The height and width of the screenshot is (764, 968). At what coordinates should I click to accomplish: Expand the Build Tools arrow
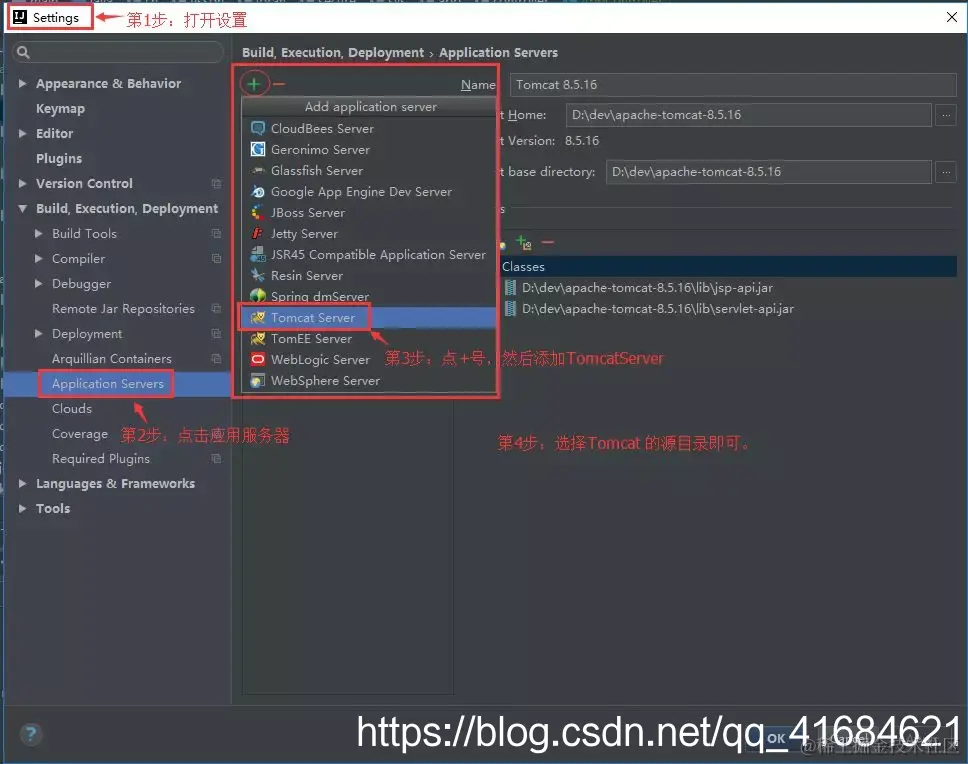pos(38,233)
